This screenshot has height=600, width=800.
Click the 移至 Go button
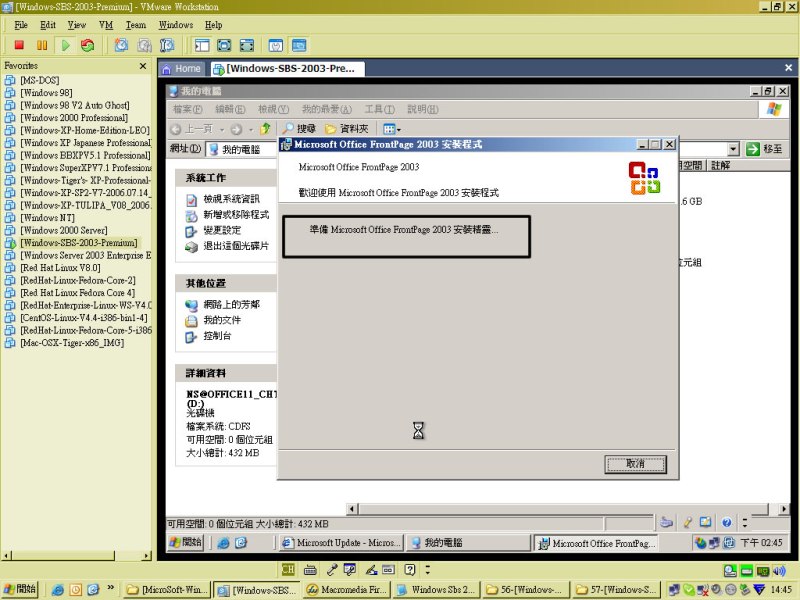pos(764,149)
